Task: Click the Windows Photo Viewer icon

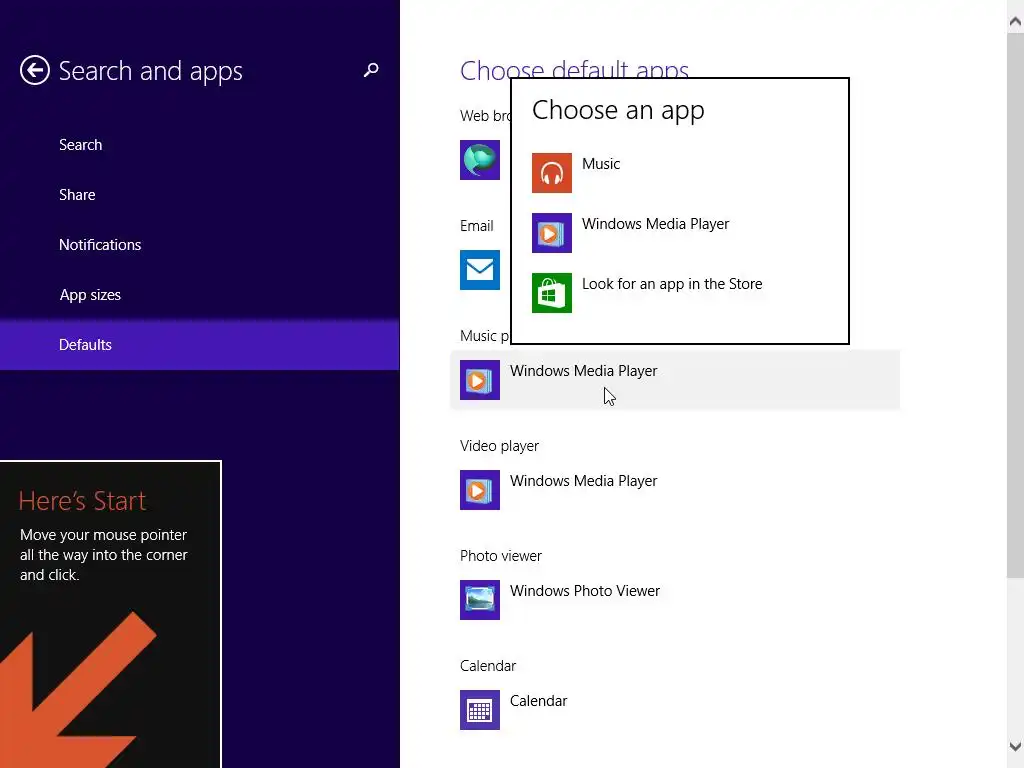Action: pyautogui.click(x=479, y=600)
